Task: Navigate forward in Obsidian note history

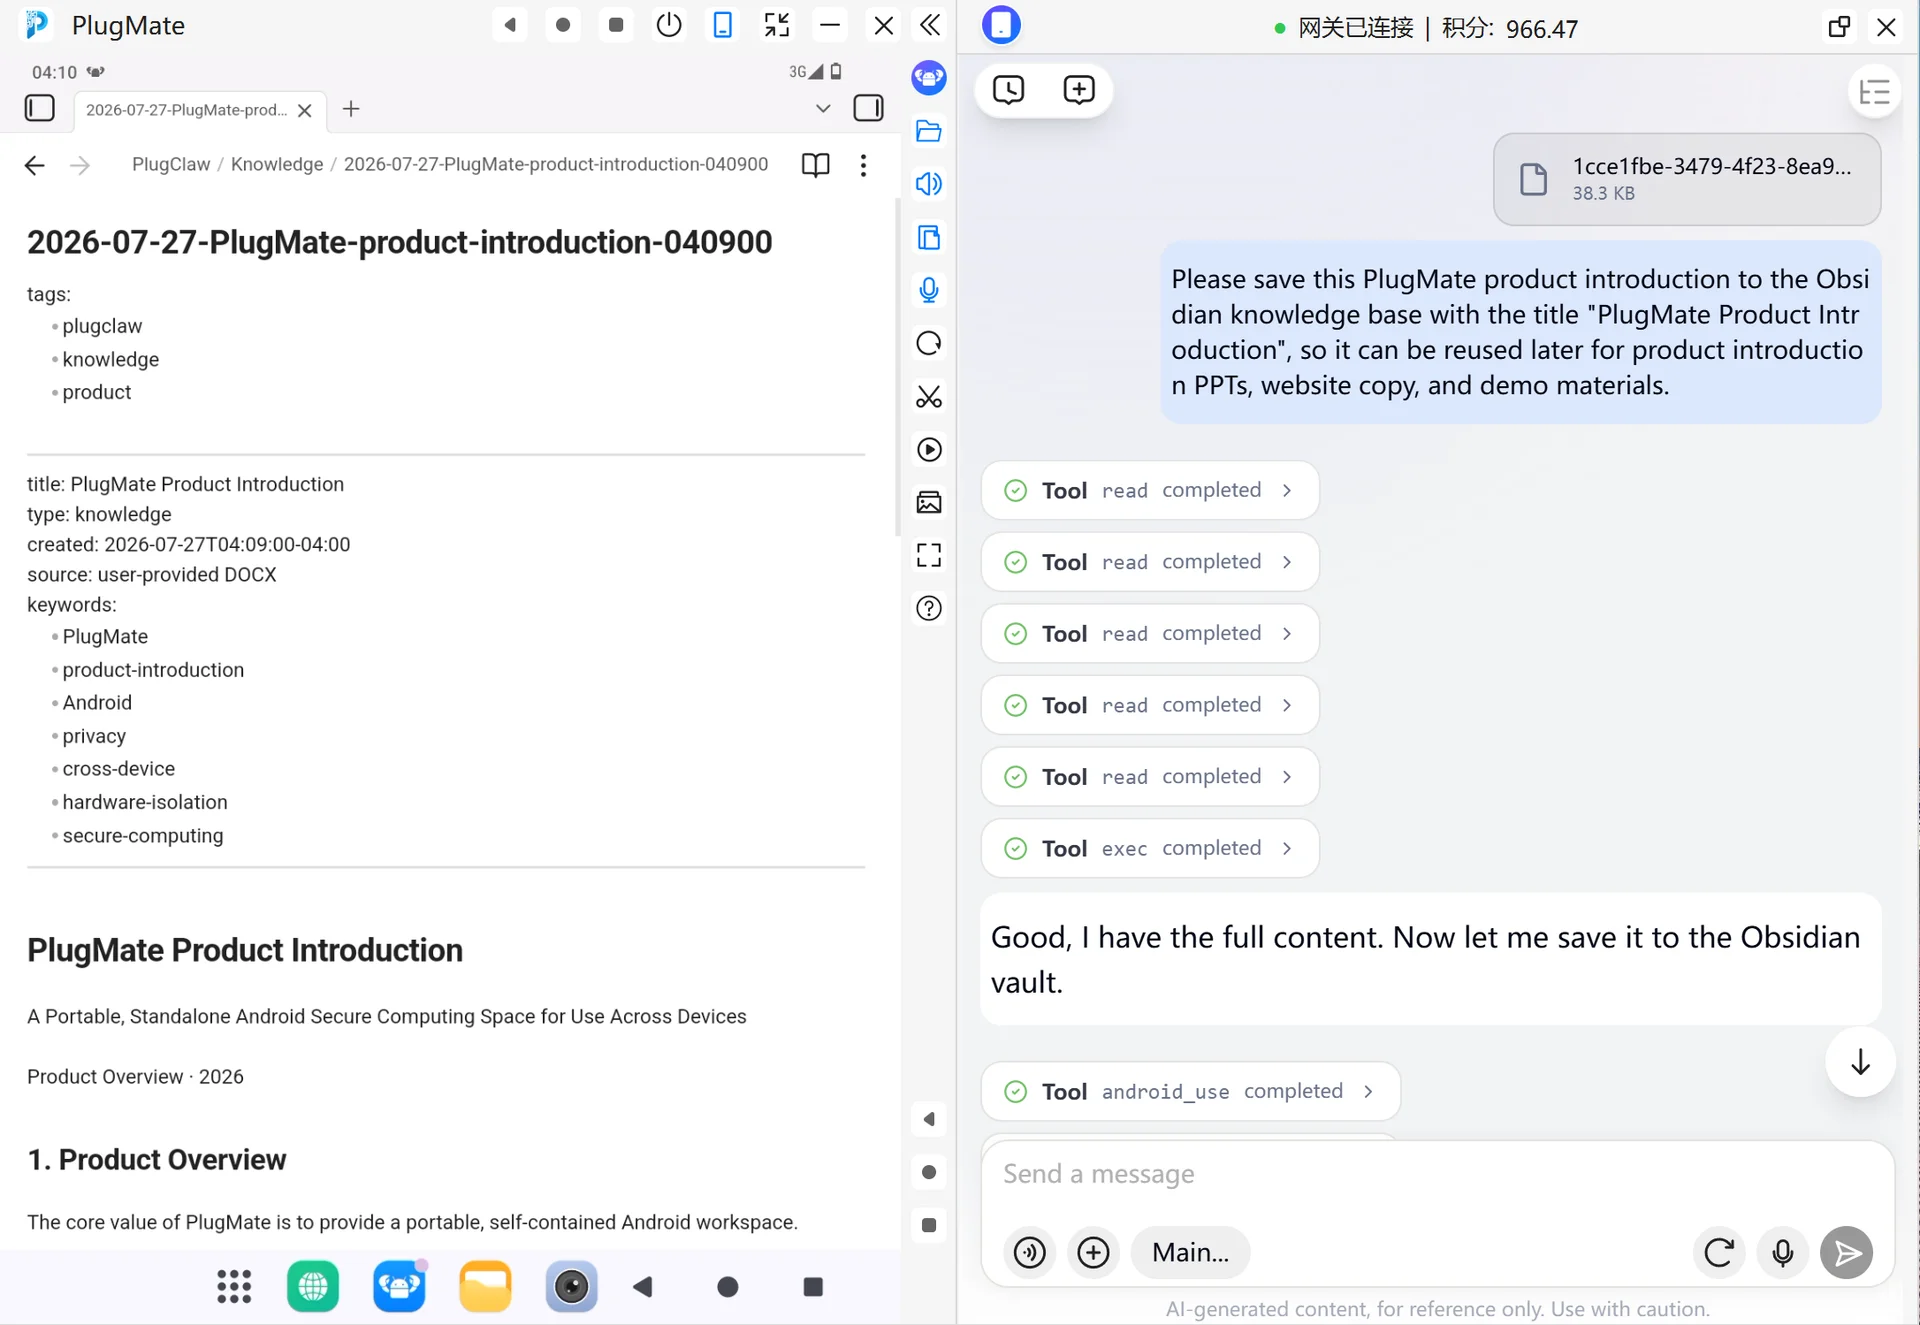Action: [x=80, y=165]
